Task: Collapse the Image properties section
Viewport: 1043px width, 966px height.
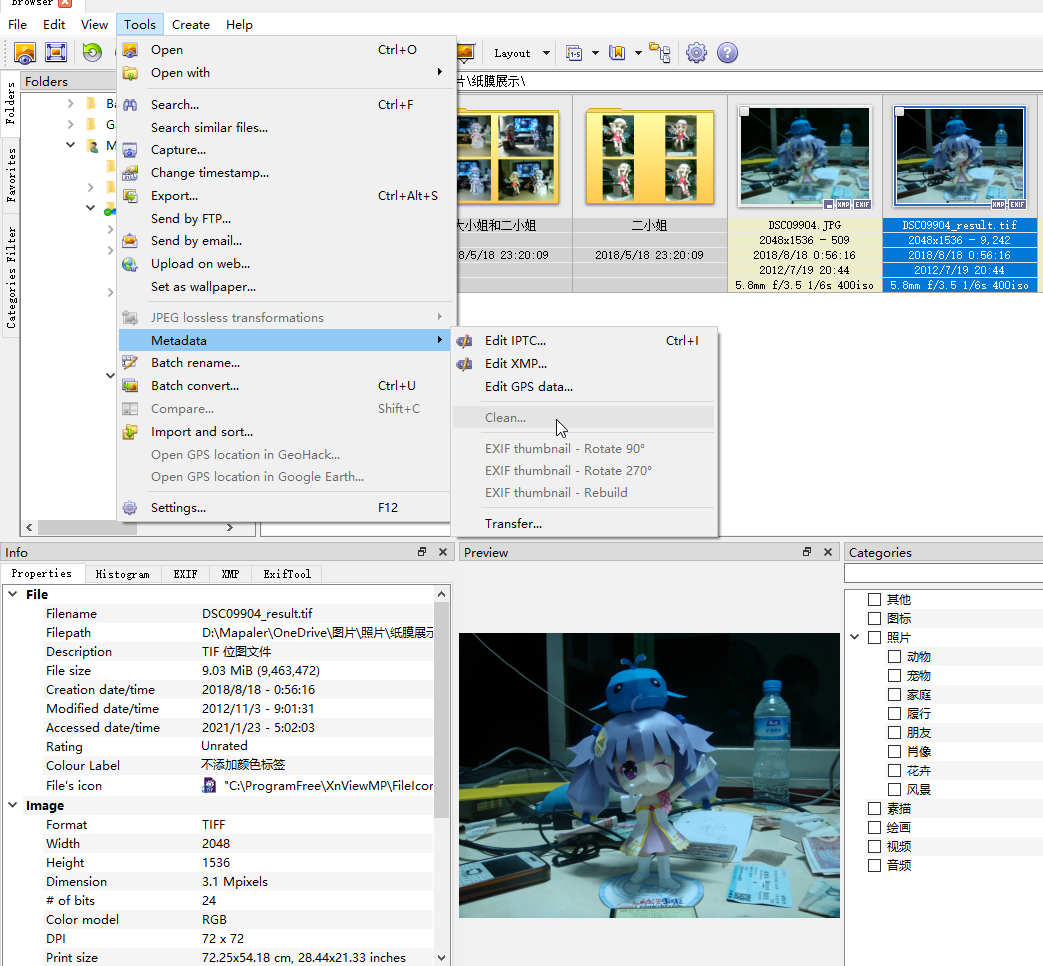Action: click(12, 805)
